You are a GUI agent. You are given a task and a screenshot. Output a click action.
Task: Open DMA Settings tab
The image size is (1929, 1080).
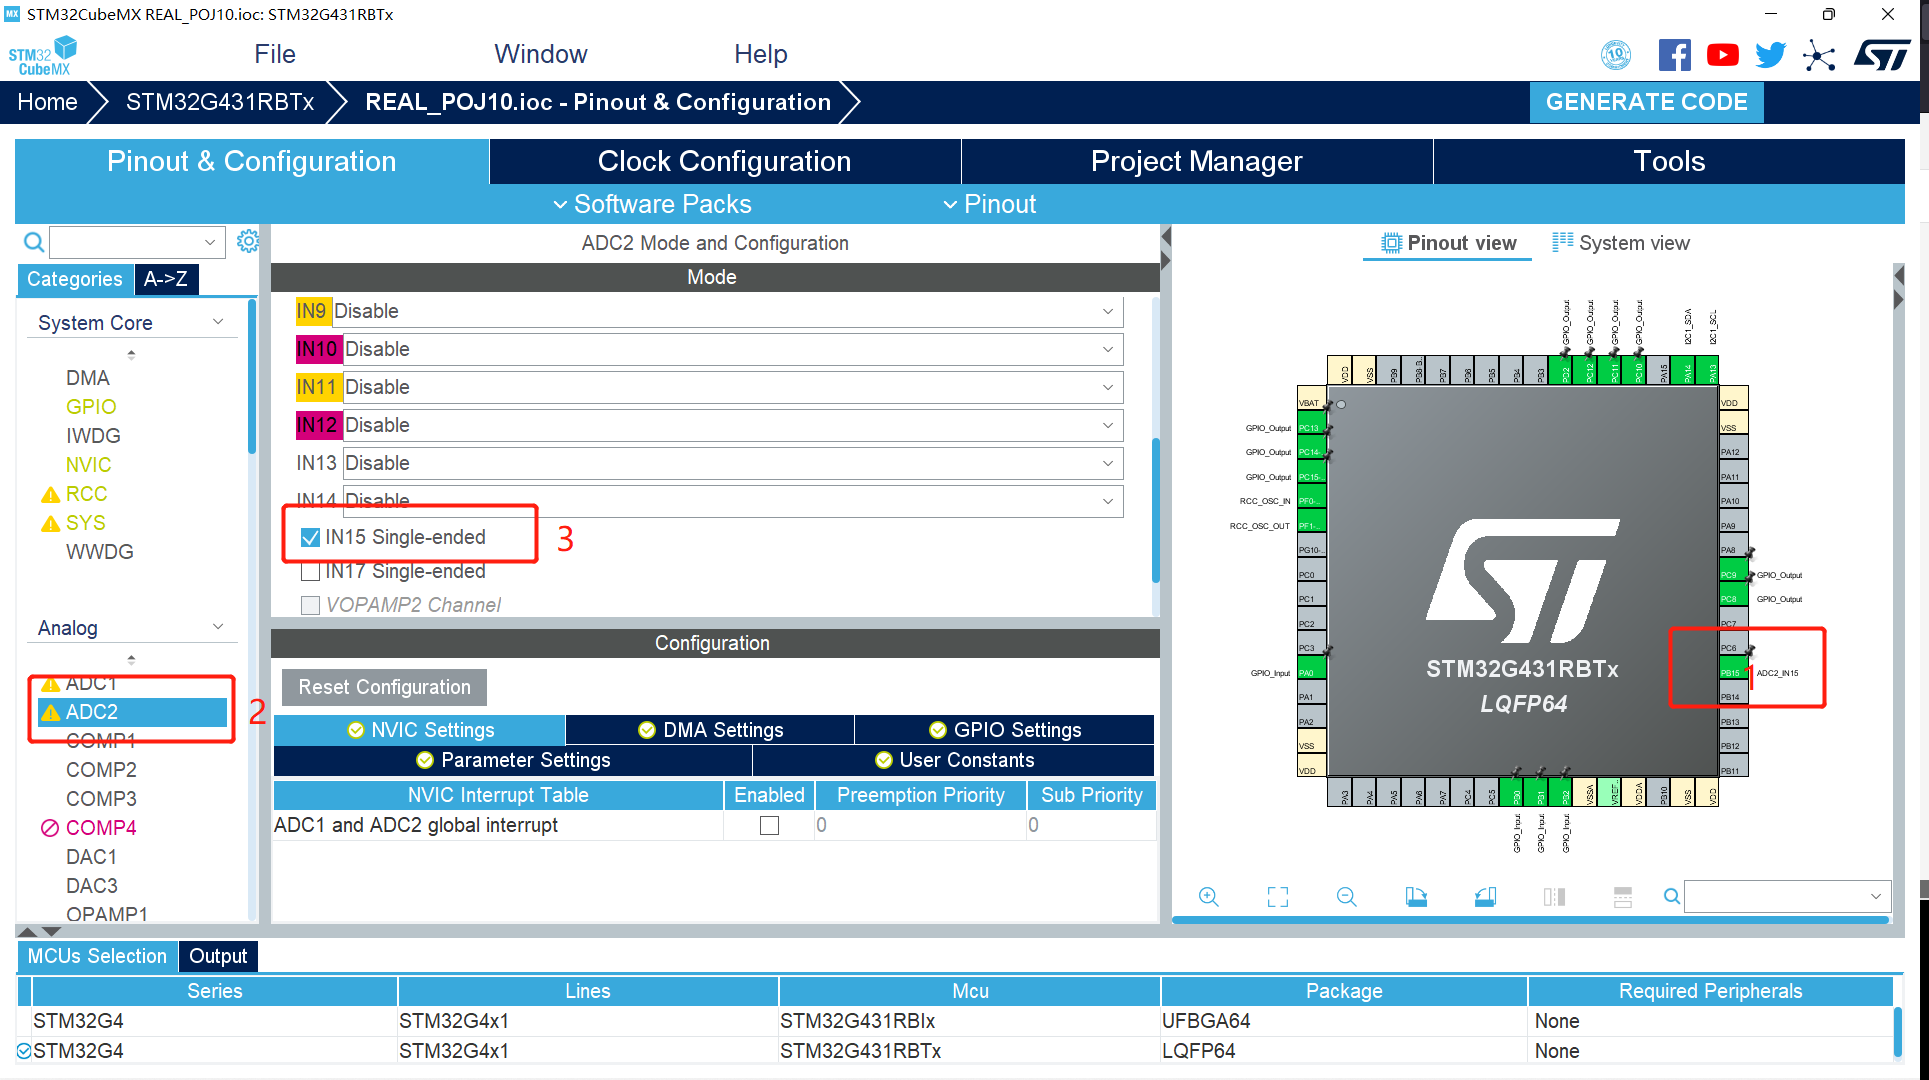[x=710, y=730]
